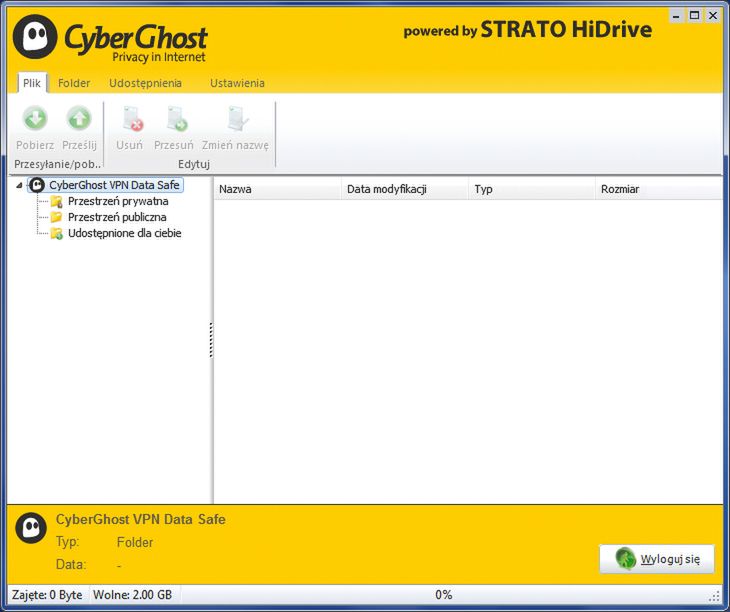Screen dimensions: 730x612
Task: Click the 0% usage progress bar
Action: pos(444,594)
